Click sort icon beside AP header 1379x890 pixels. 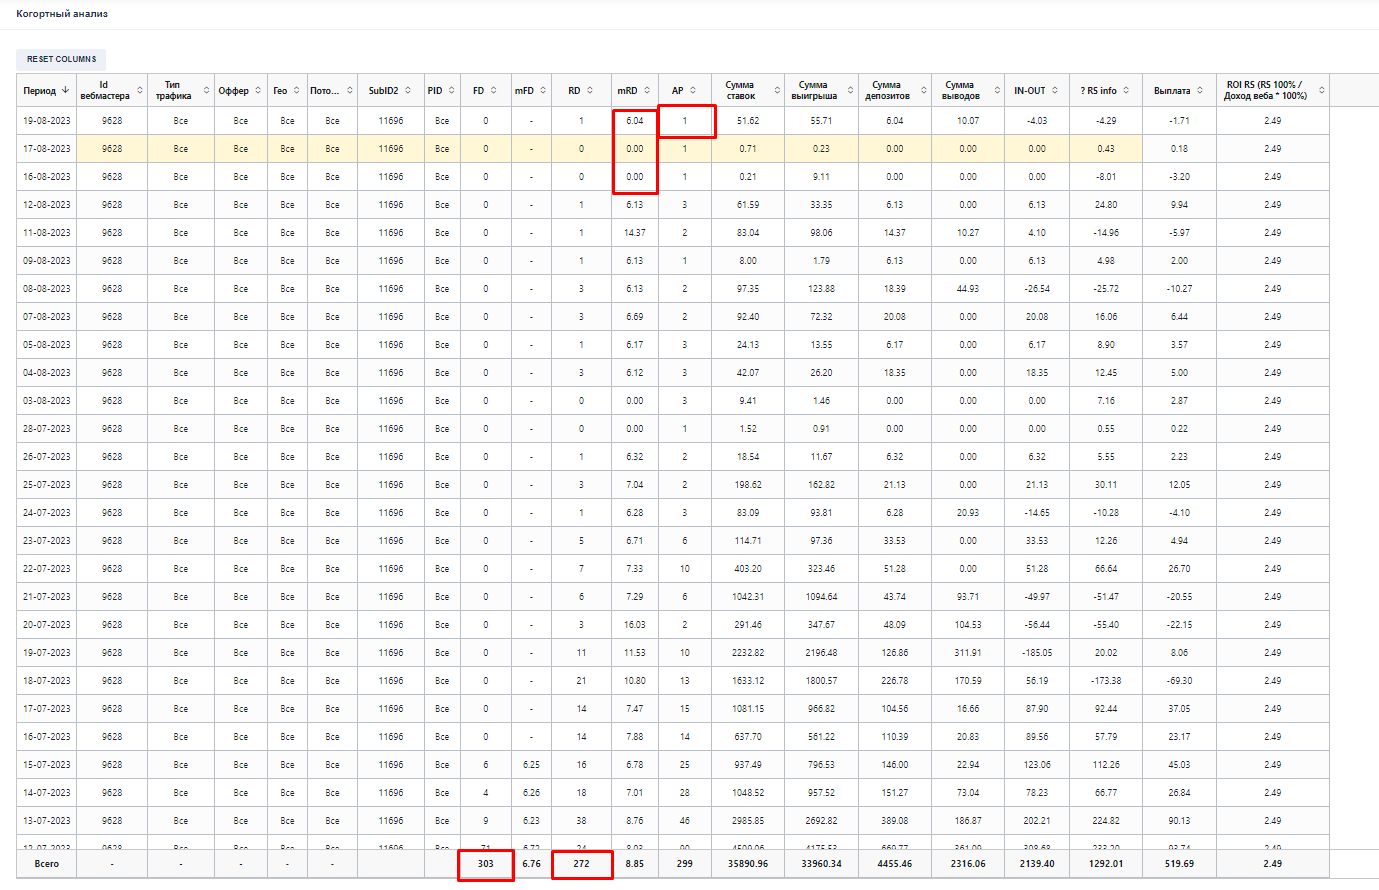(x=693, y=90)
